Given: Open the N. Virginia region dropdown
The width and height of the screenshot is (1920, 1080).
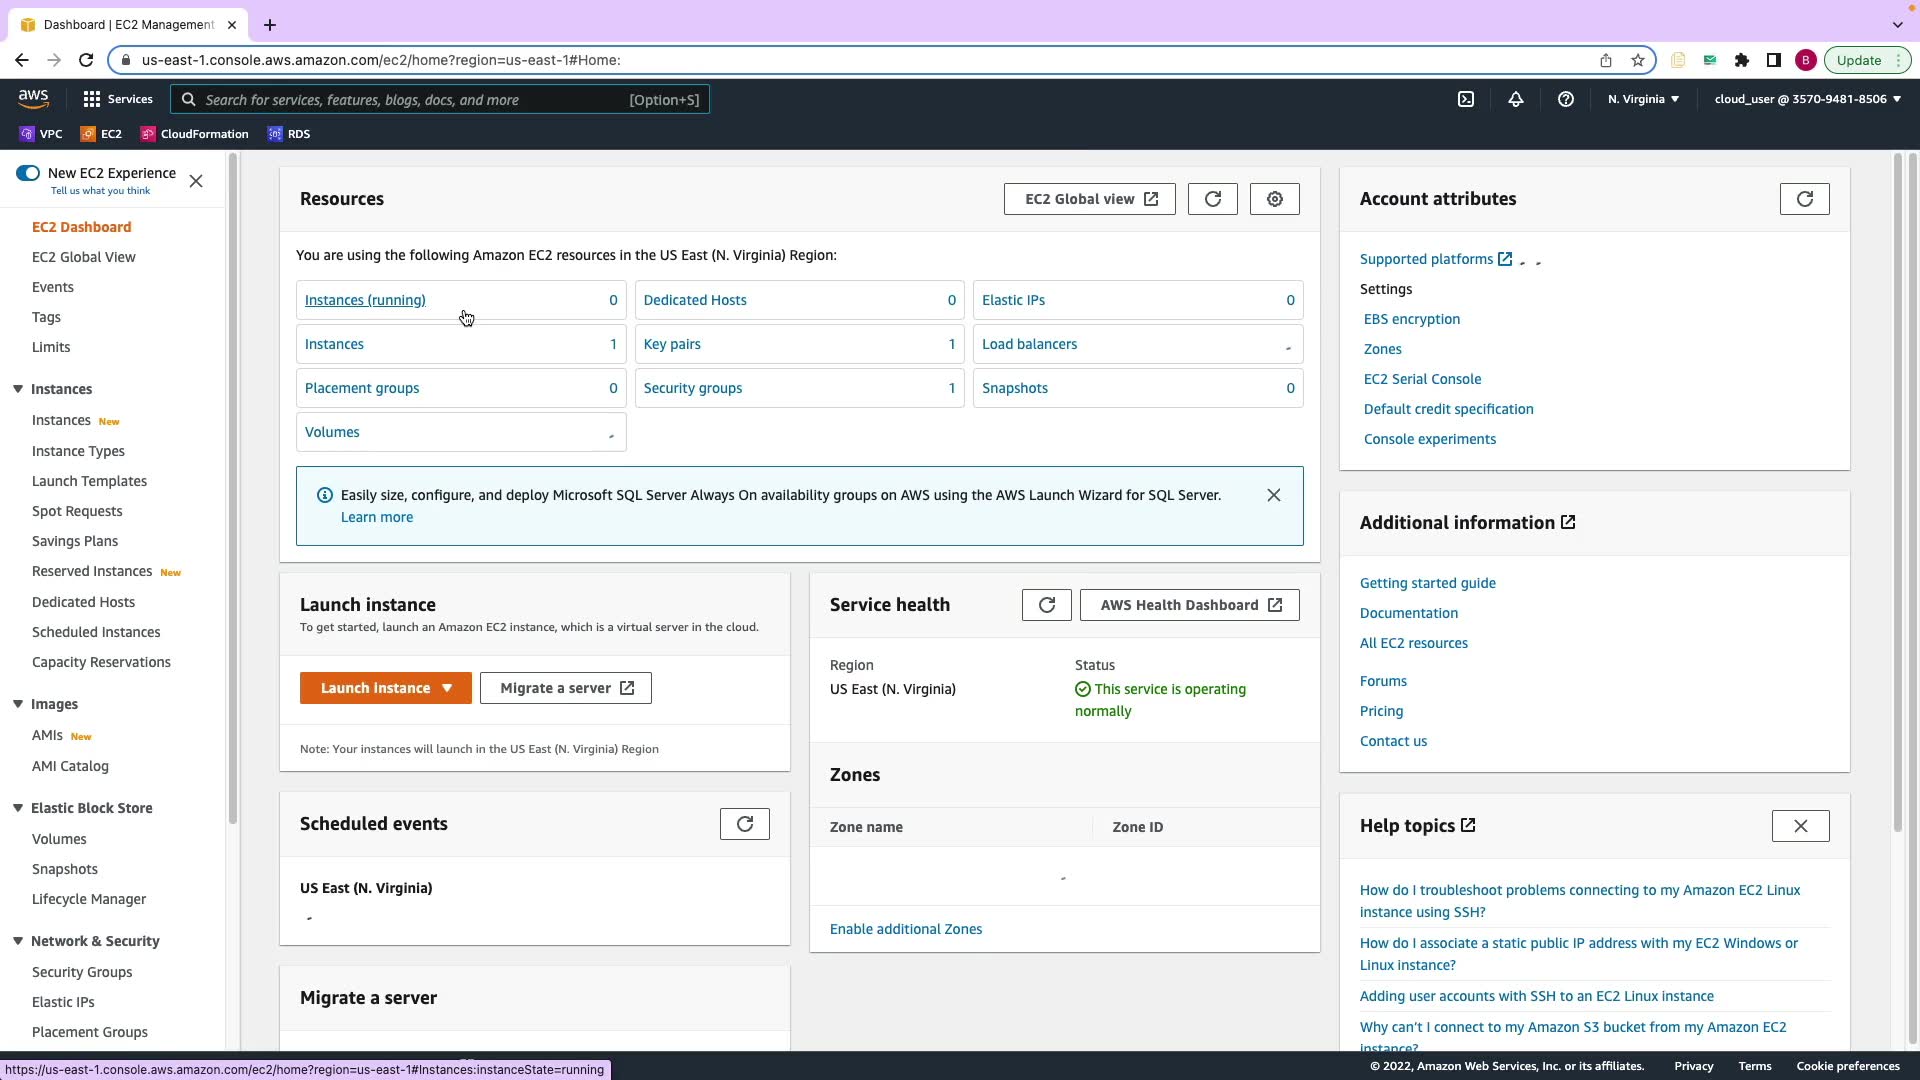Looking at the screenshot, I should click(x=1643, y=99).
